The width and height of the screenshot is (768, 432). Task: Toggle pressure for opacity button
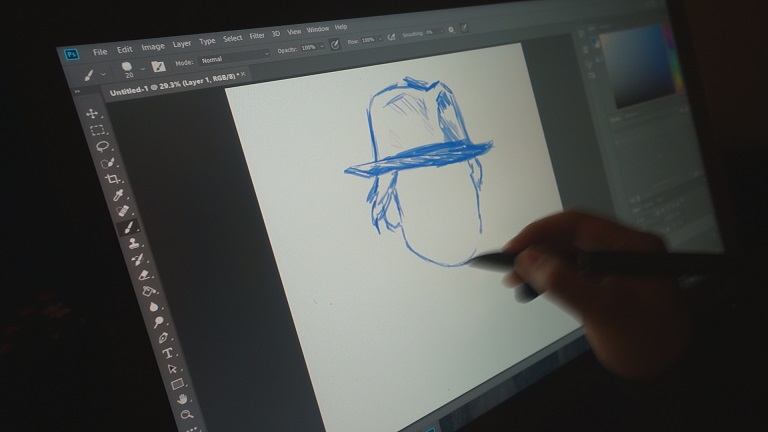click(x=335, y=45)
